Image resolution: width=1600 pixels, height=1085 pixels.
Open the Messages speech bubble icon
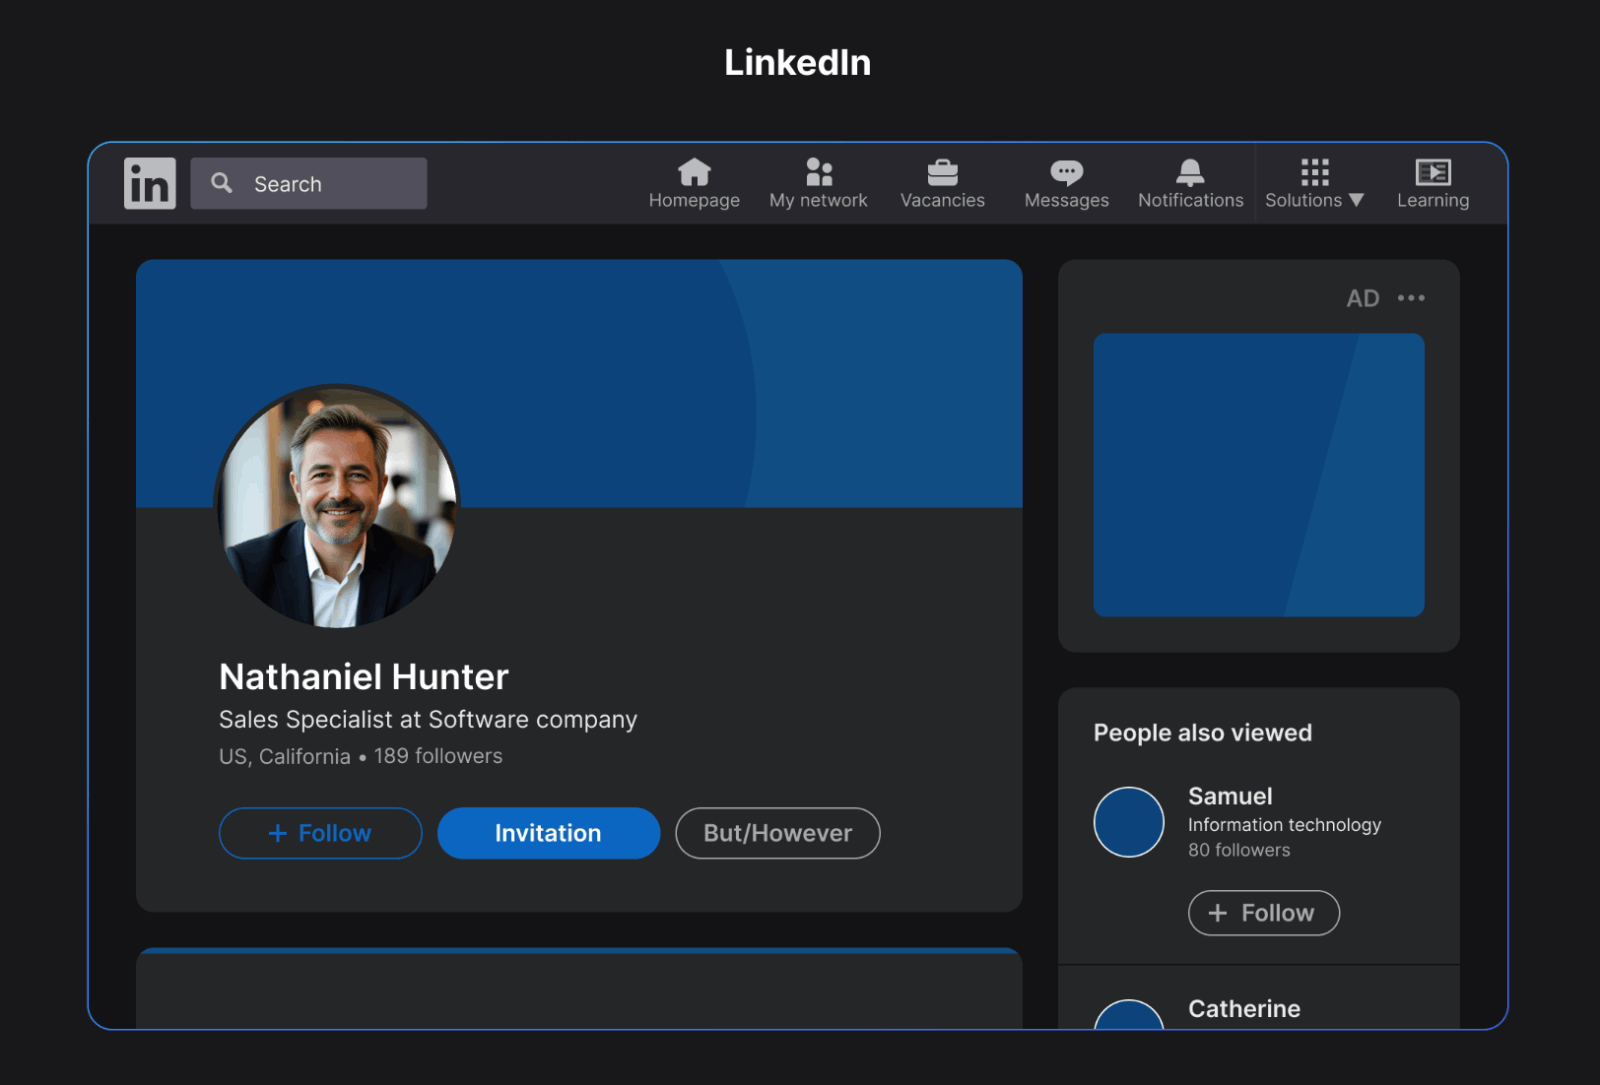click(1067, 173)
